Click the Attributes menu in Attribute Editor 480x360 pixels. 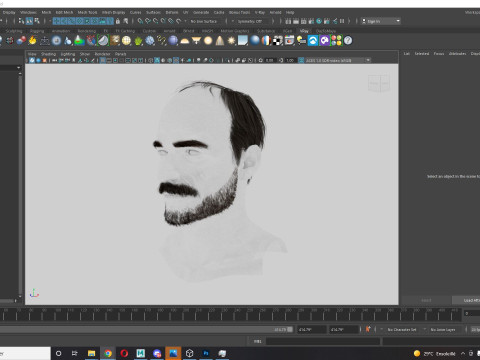[x=457, y=54]
